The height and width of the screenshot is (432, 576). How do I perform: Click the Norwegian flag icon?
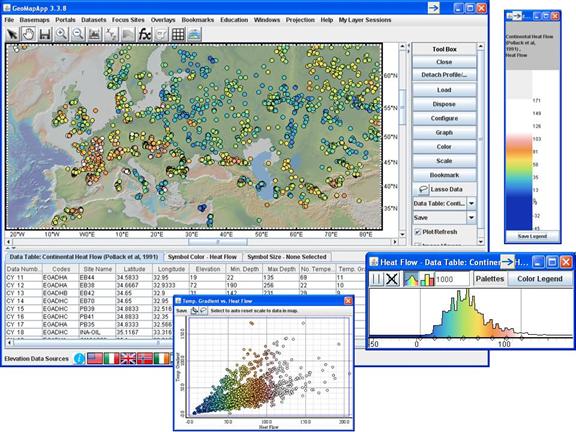144,359
